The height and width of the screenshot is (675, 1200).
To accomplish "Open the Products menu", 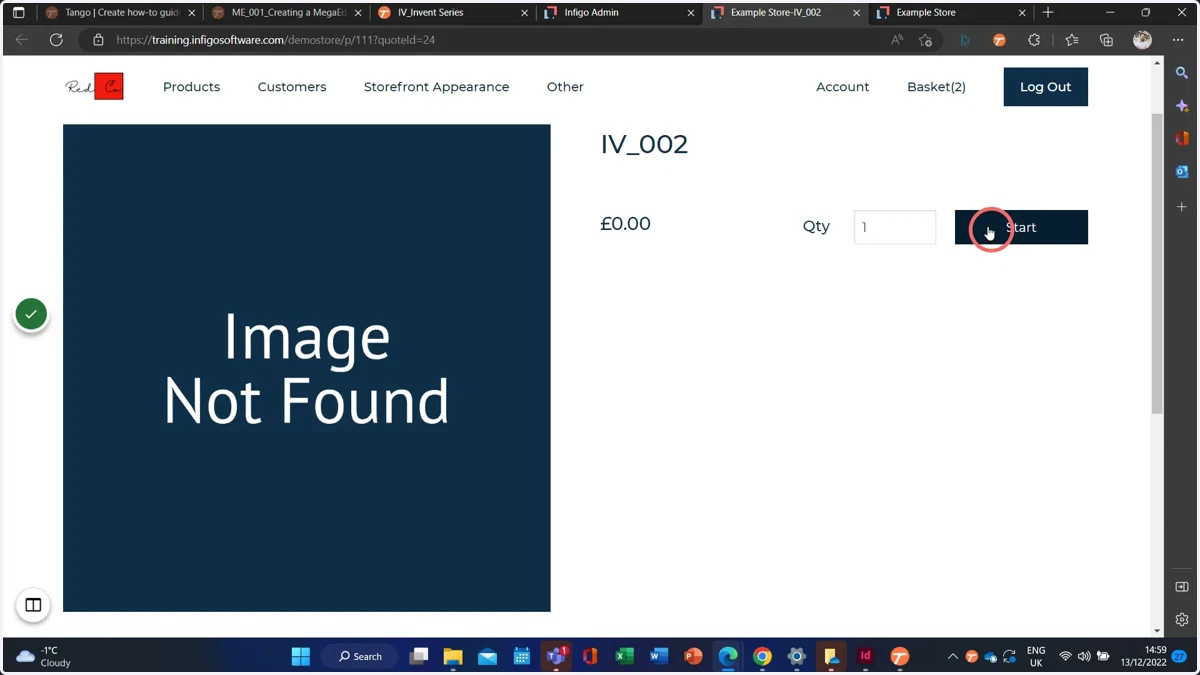I will pyautogui.click(x=191, y=87).
